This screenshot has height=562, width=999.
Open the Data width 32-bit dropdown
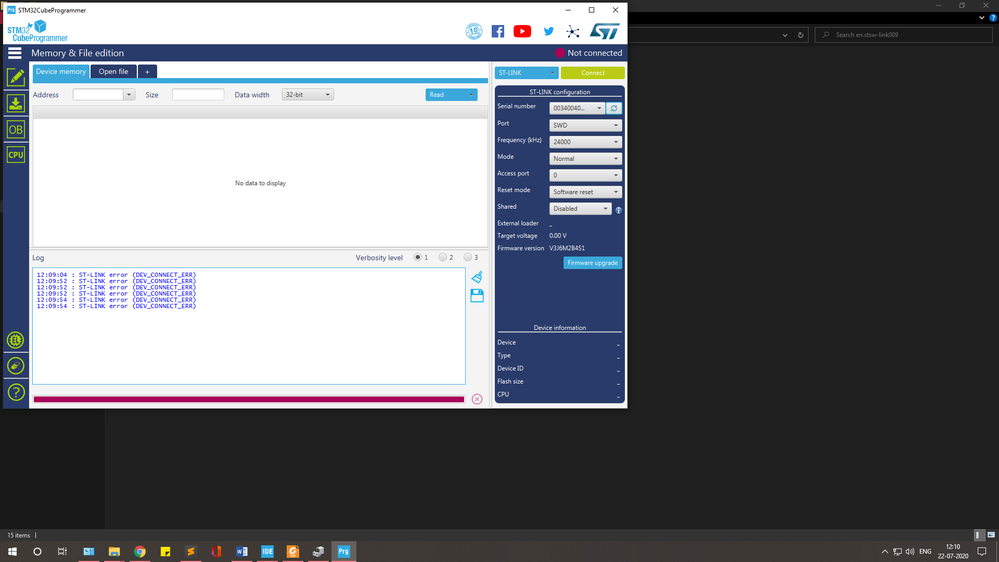[308, 95]
